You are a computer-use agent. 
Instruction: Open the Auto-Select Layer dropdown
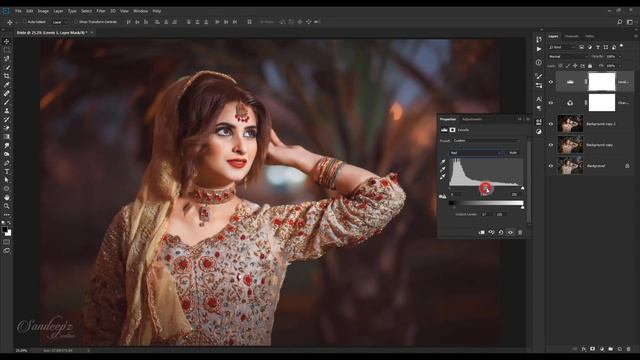coord(60,22)
